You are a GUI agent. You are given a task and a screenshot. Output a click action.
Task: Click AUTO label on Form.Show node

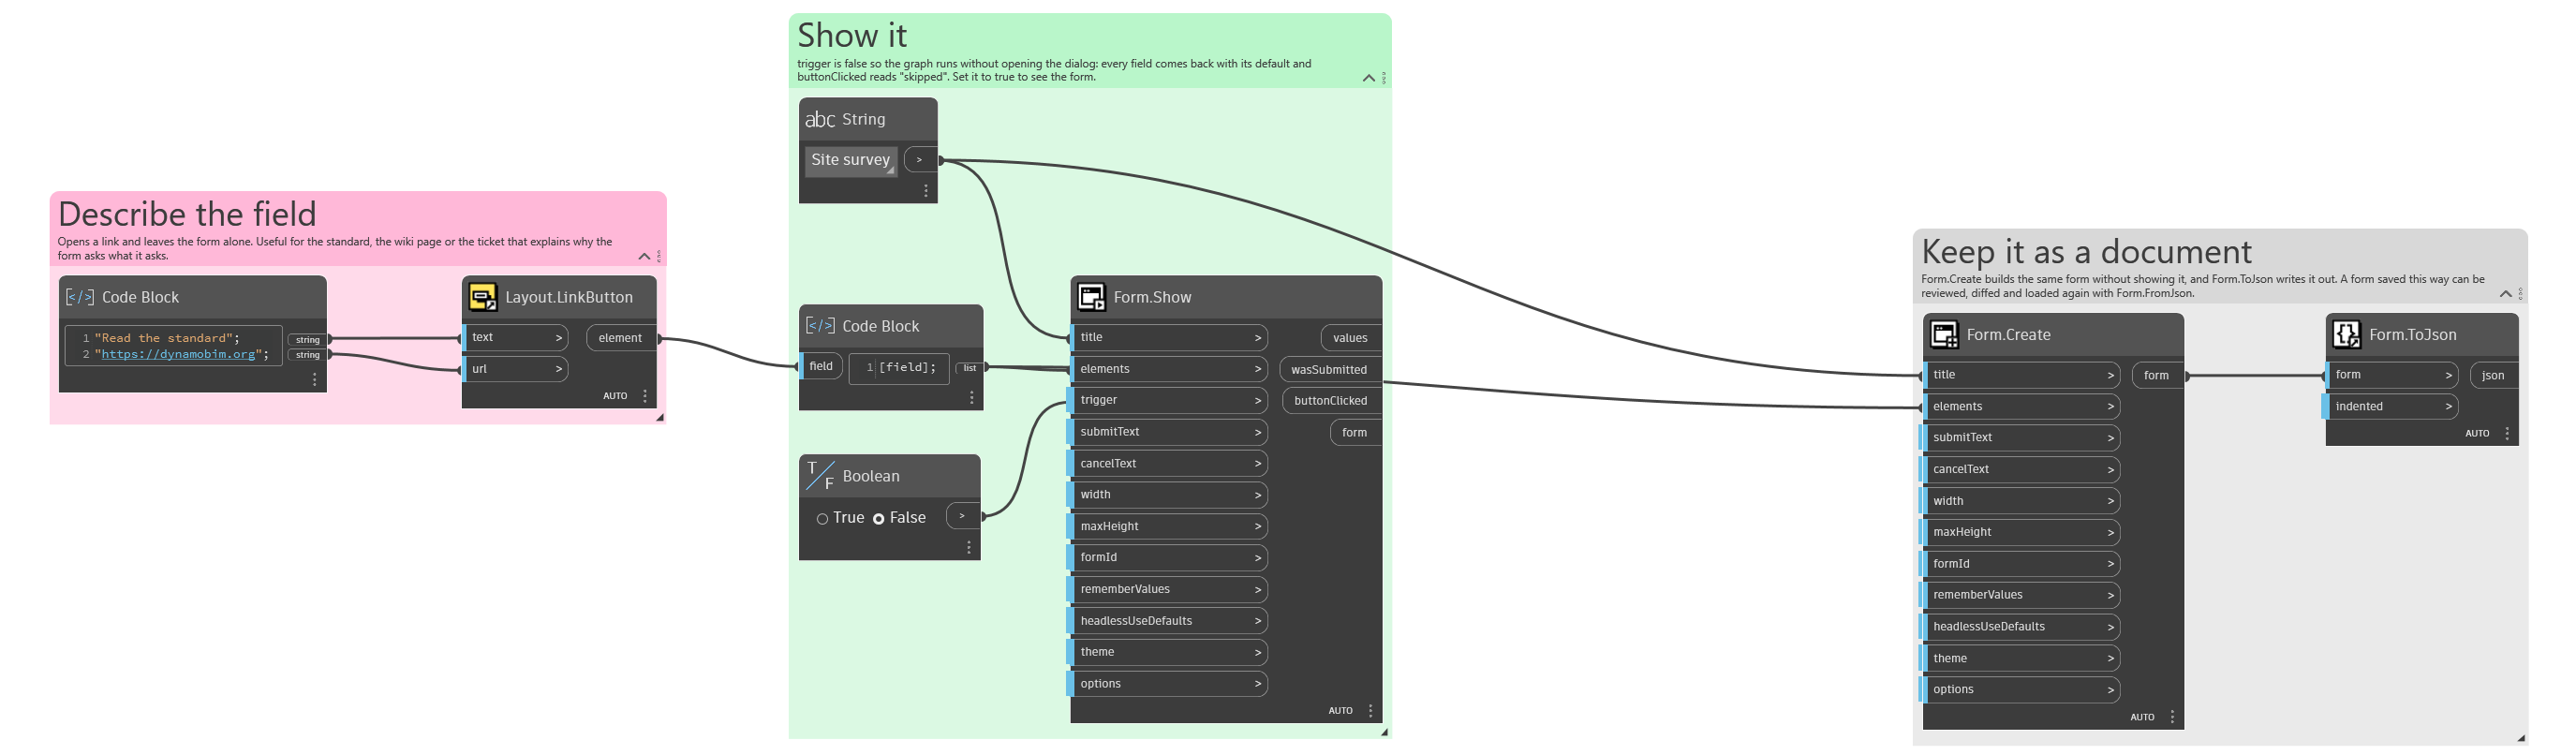coord(1341,711)
